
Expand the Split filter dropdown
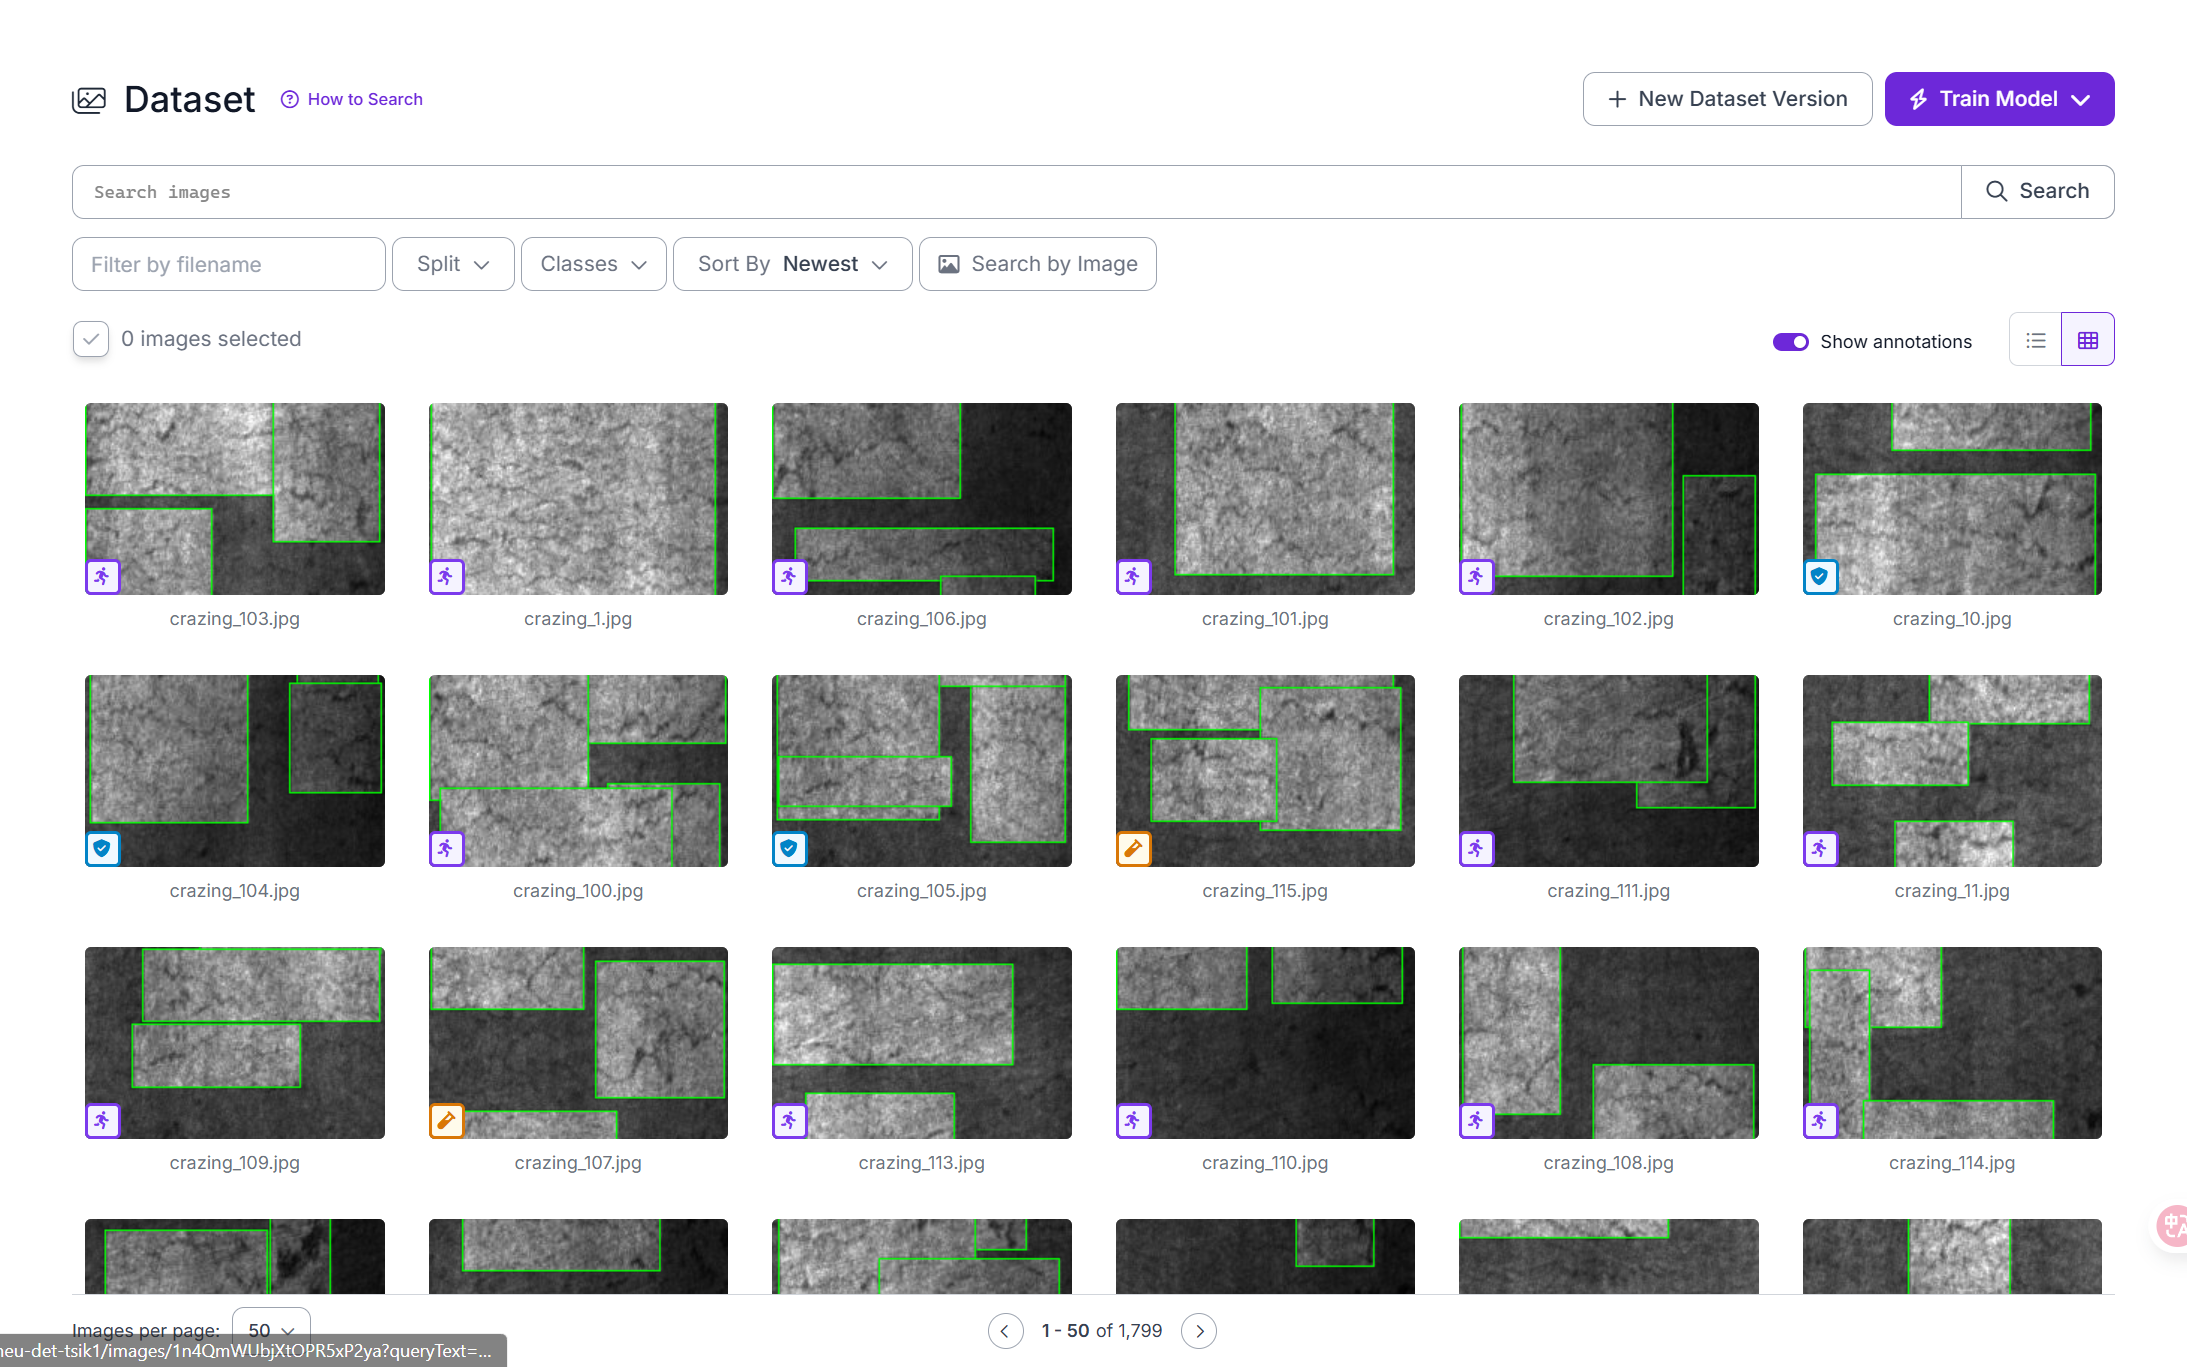tap(453, 264)
